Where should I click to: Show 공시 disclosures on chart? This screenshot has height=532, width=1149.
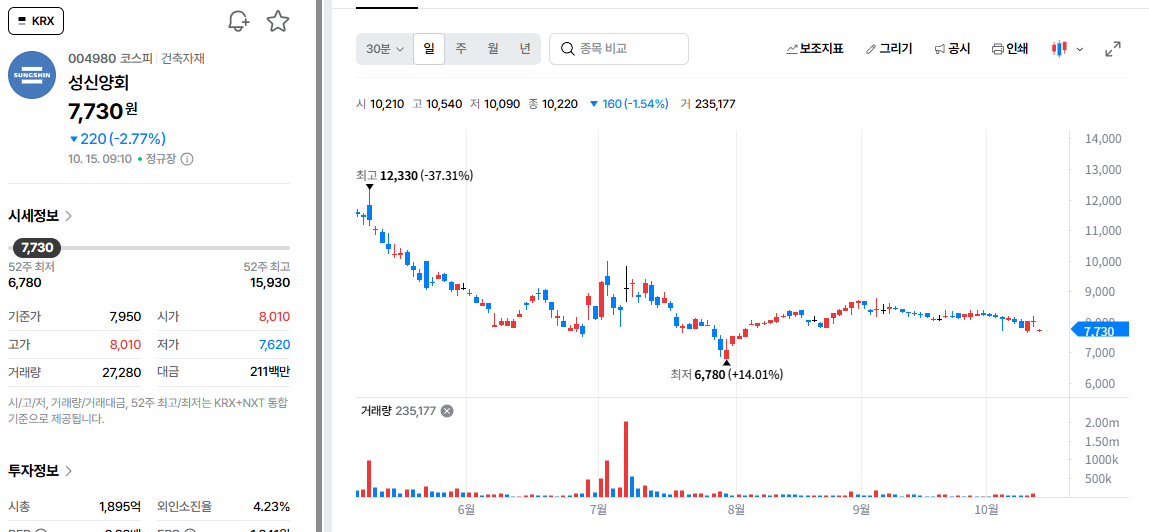tap(952, 49)
